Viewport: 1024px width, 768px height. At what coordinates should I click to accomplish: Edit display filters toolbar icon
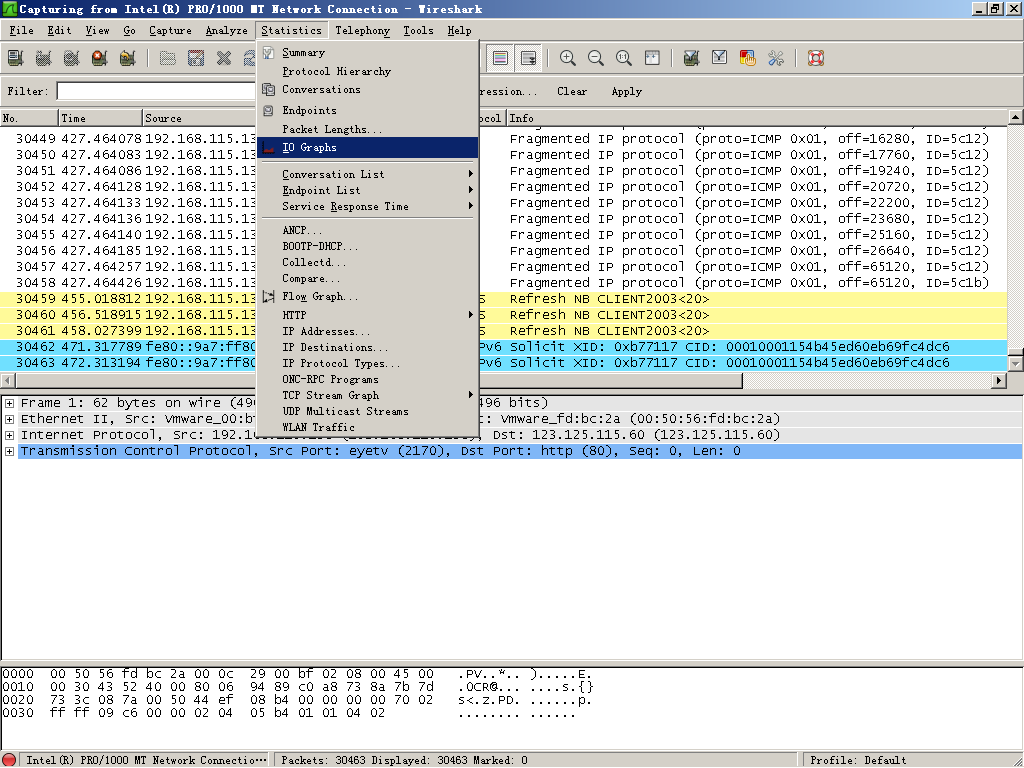point(719,58)
